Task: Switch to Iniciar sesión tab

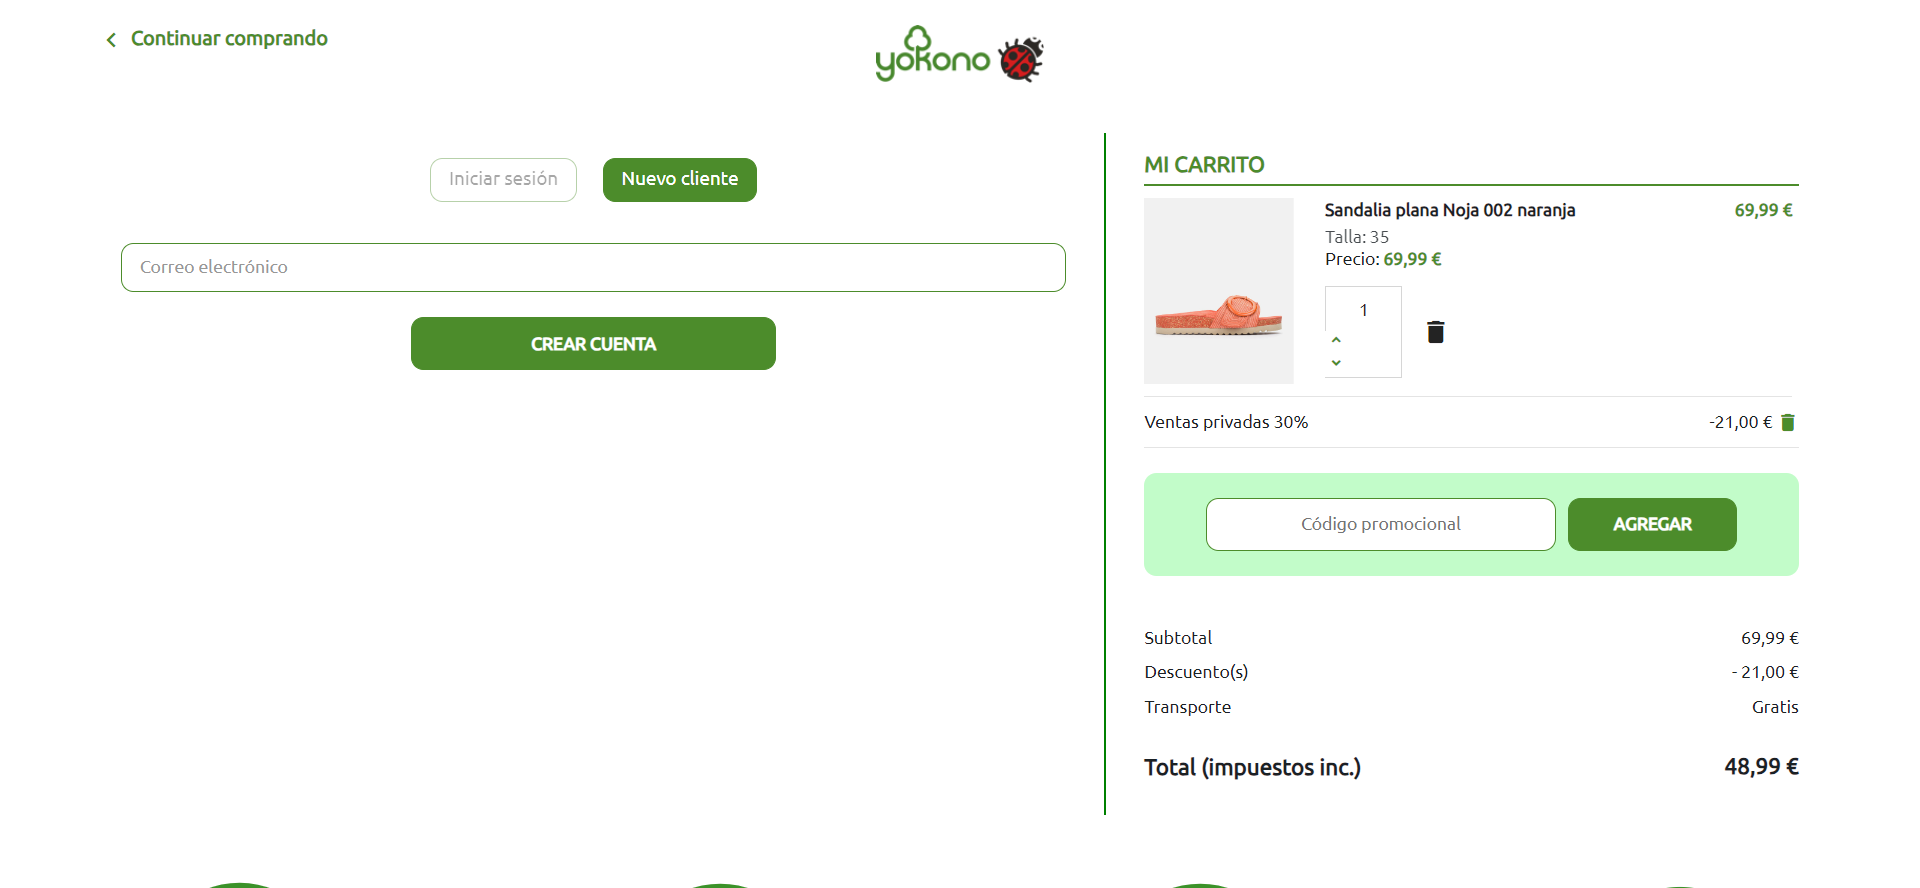Action: click(x=503, y=179)
